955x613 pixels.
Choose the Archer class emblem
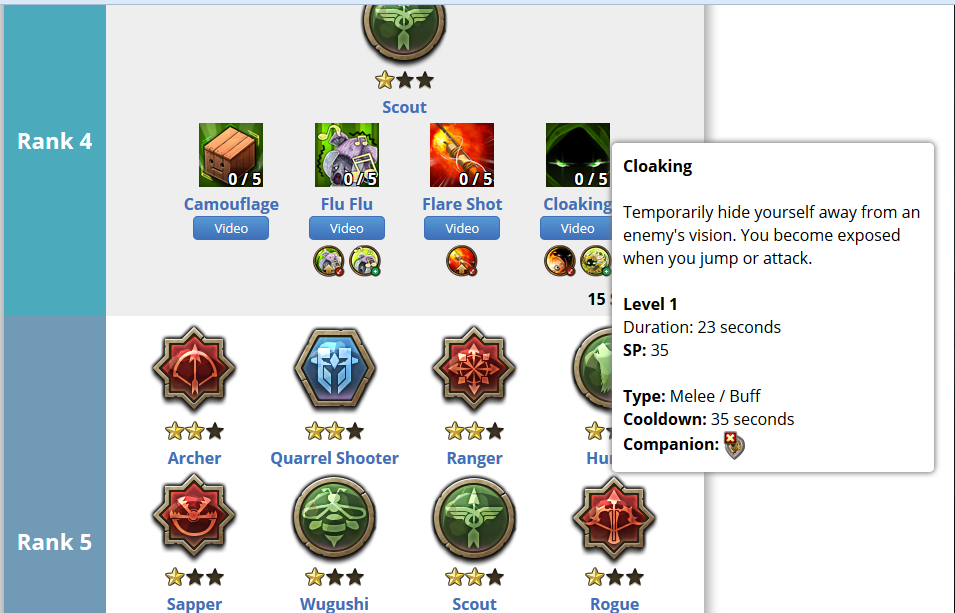pyautogui.click(x=194, y=369)
